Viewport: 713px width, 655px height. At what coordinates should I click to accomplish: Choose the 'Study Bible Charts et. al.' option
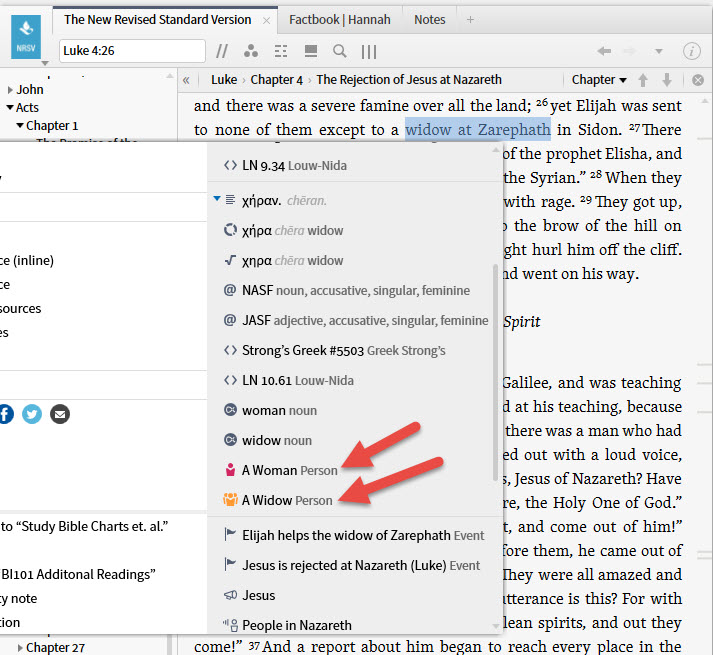84,526
